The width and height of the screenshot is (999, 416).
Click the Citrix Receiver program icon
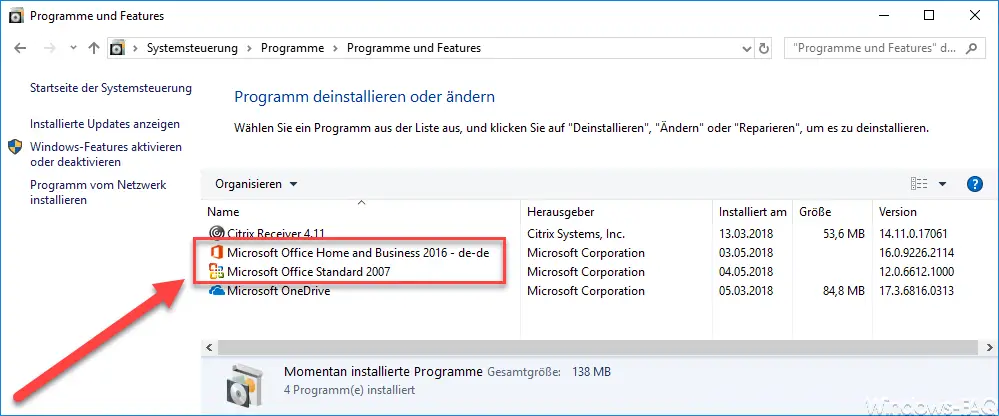tap(217, 233)
